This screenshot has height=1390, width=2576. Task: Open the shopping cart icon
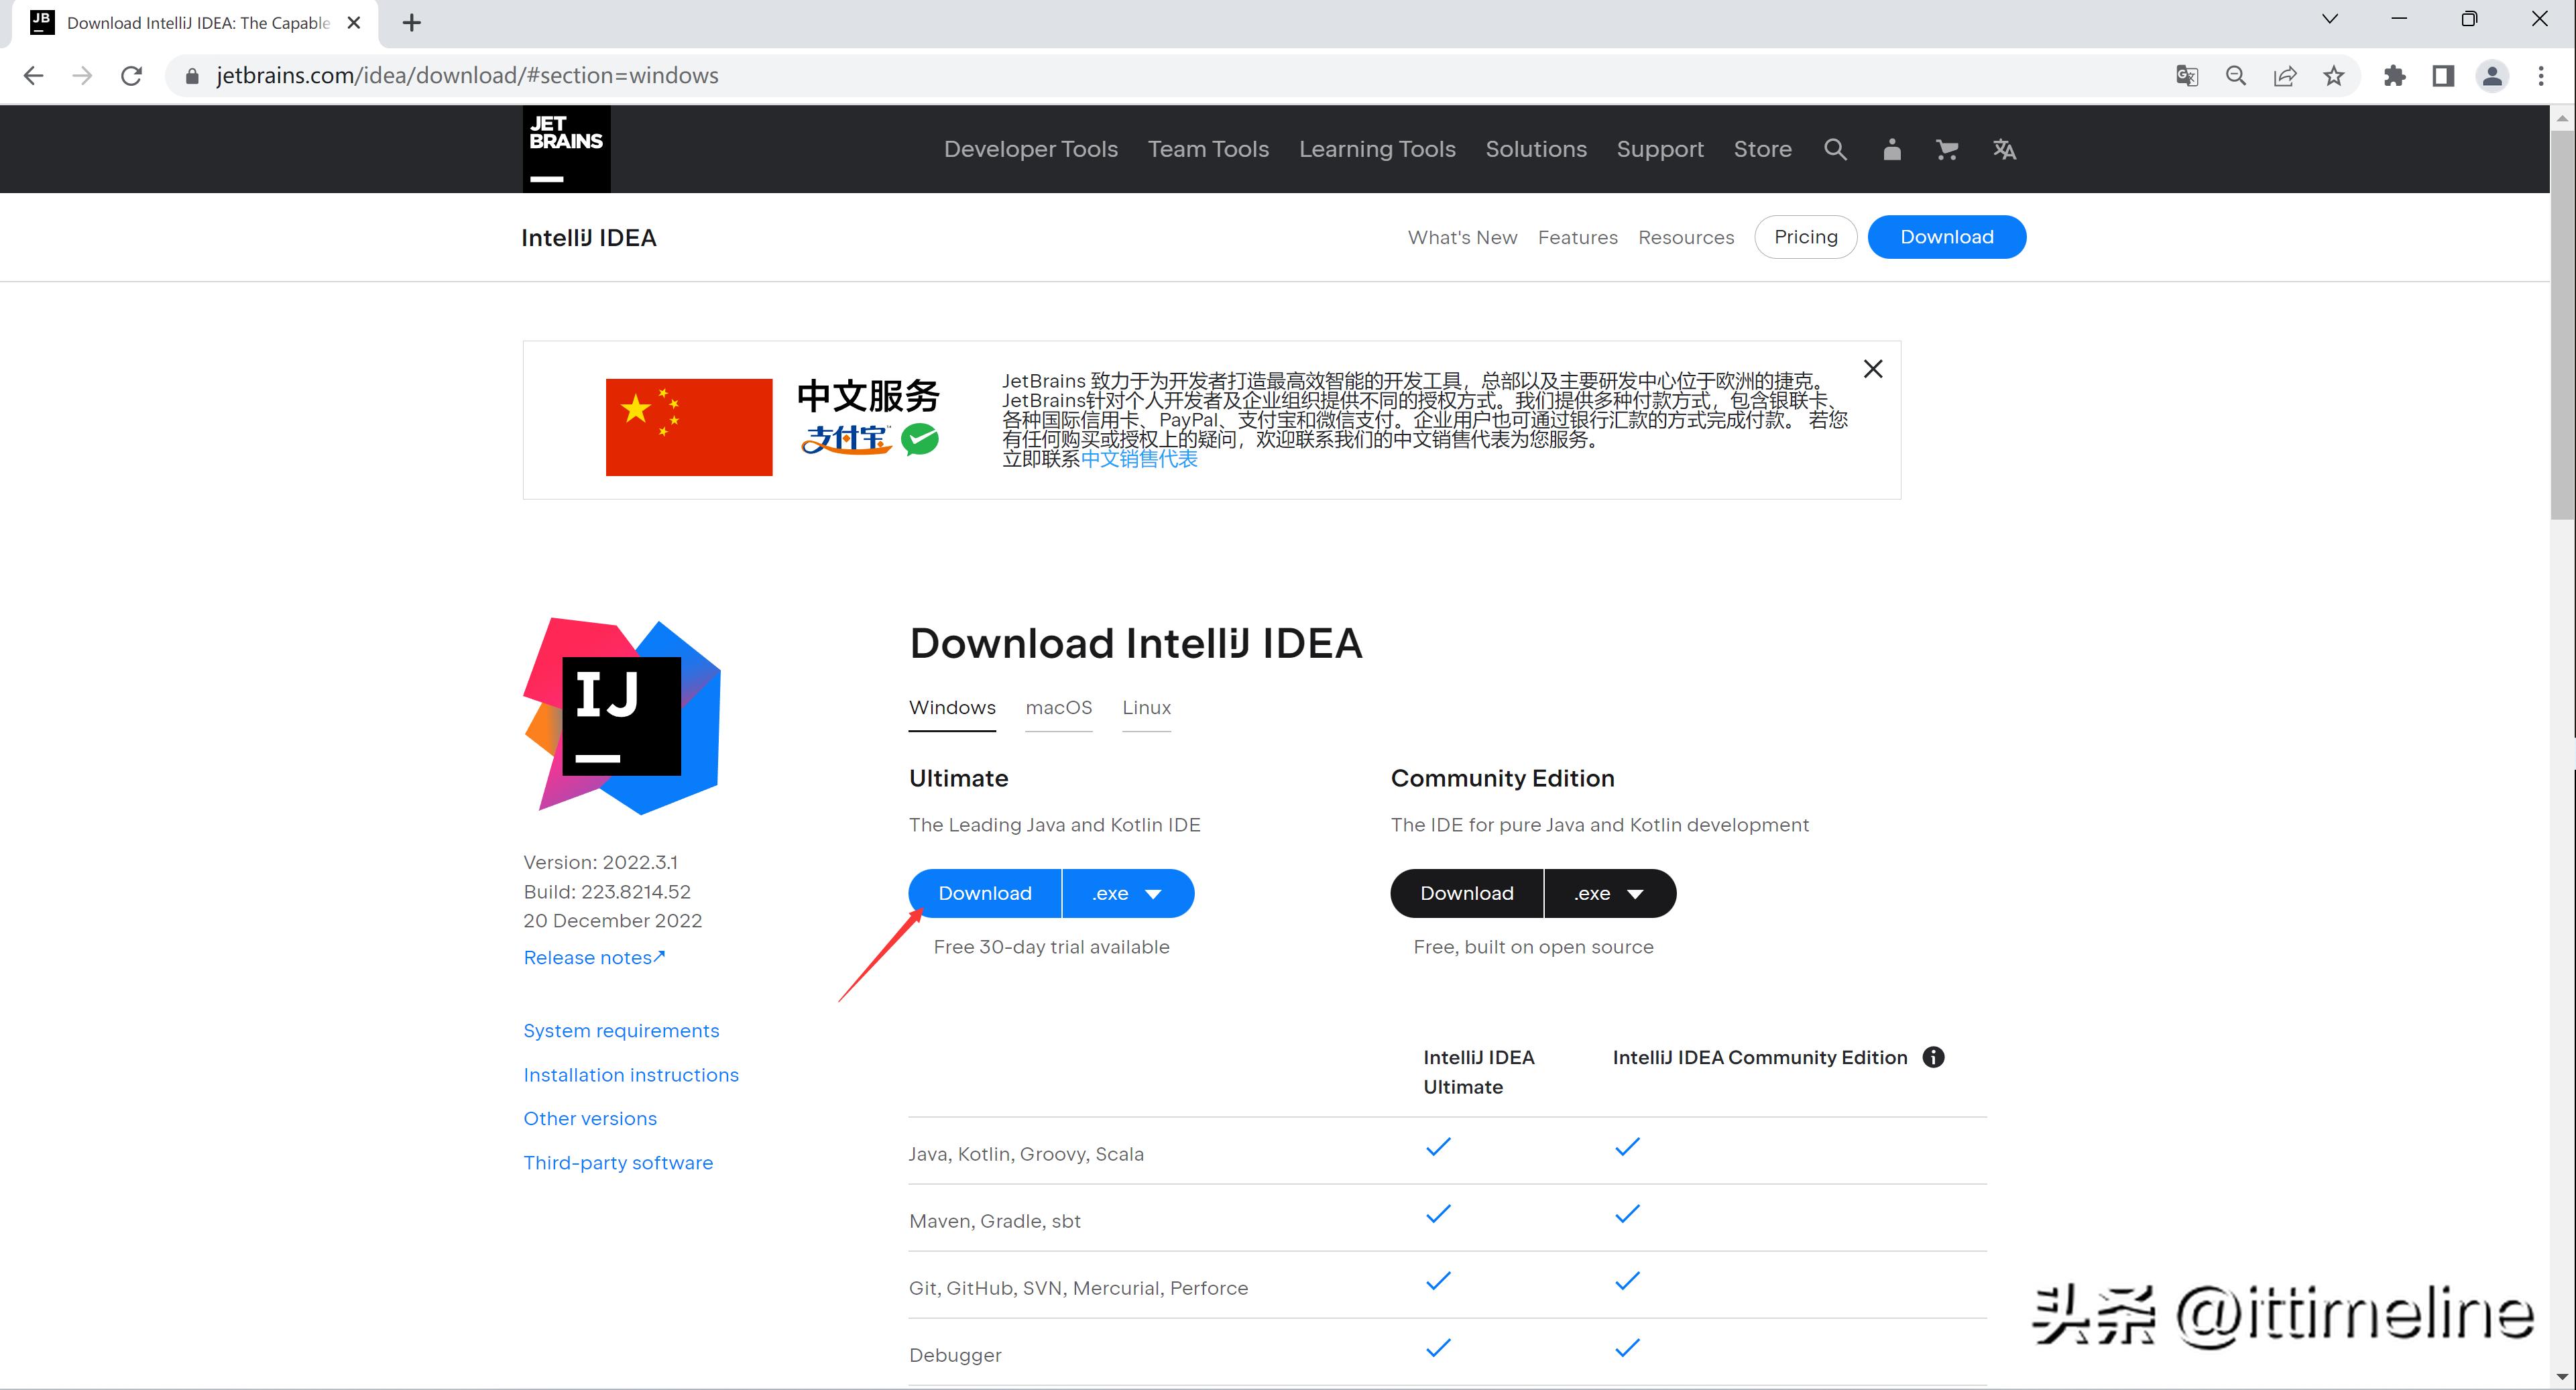click(x=1947, y=150)
